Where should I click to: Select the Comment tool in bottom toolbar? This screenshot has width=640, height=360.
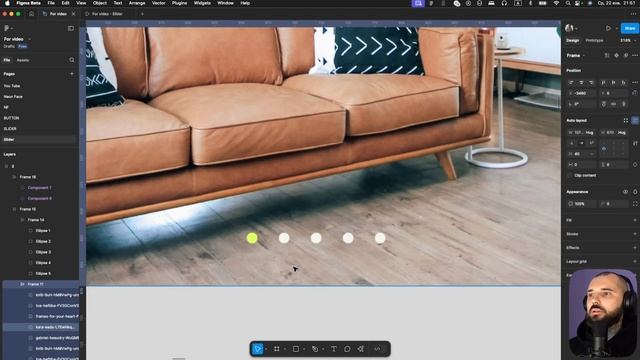(x=347, y=349)
